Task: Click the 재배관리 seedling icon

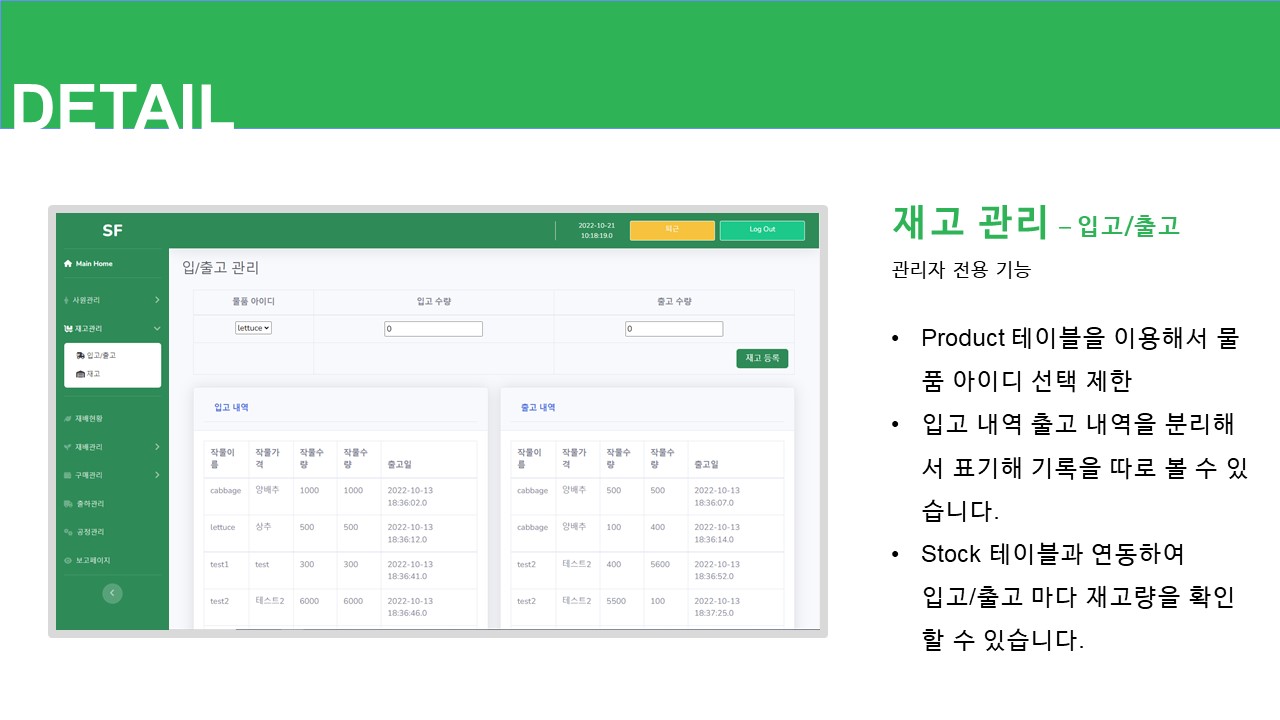Action: [x=68, y=447]
